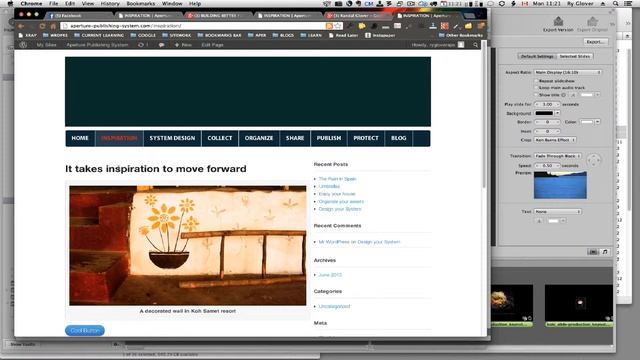Enable the Repeat slideshow checkbox
The width and height of the screenshot is (640, 360).
pos(536,81)
